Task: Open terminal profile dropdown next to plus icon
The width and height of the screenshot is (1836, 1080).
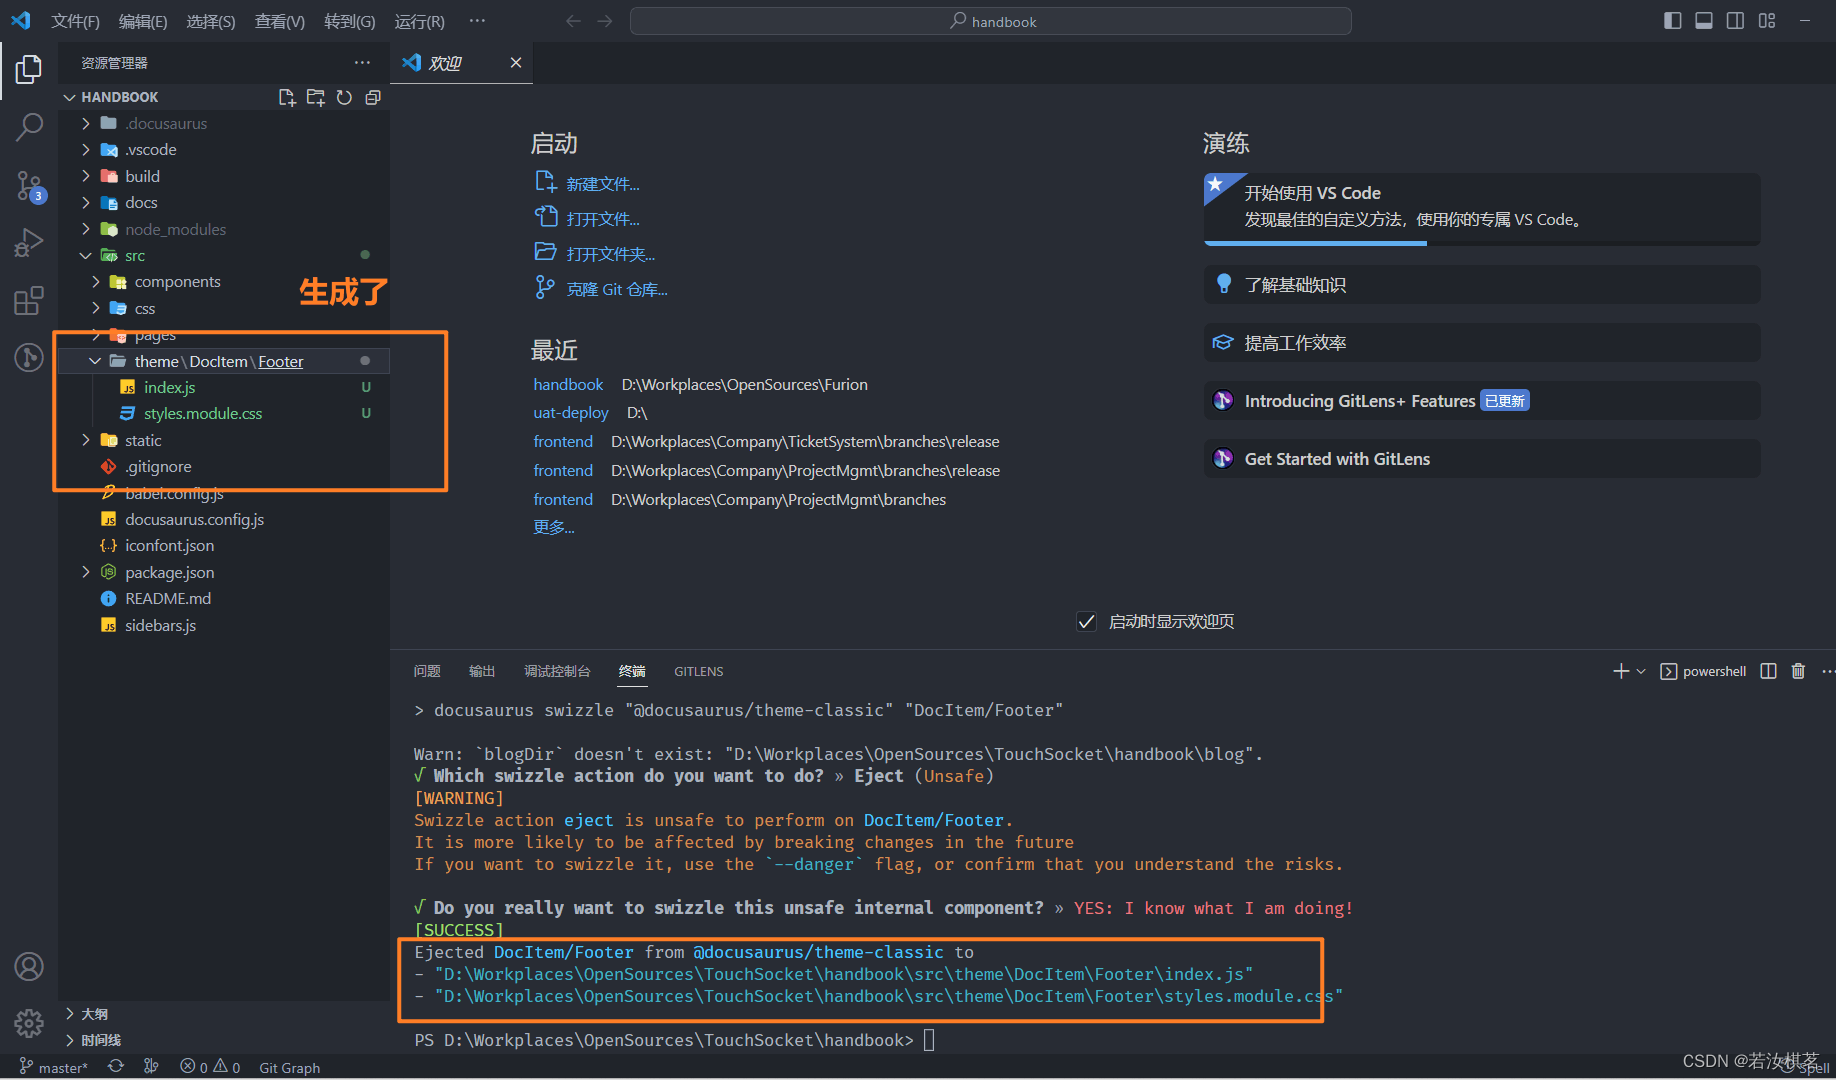Action: (x=1640, y=671)
